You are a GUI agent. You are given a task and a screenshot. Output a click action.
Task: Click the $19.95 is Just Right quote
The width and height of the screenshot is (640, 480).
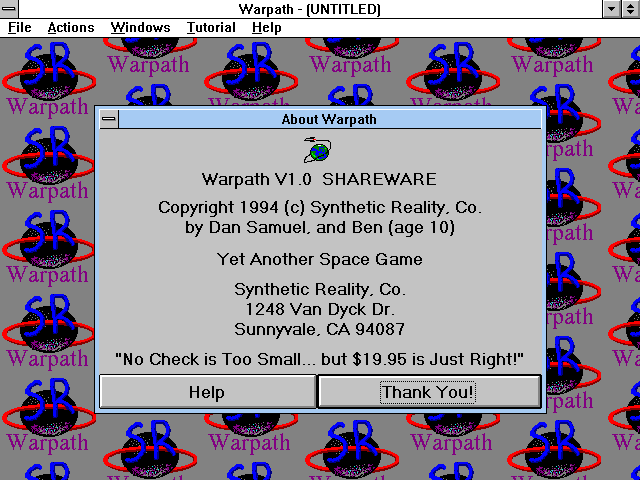point(319,359)
